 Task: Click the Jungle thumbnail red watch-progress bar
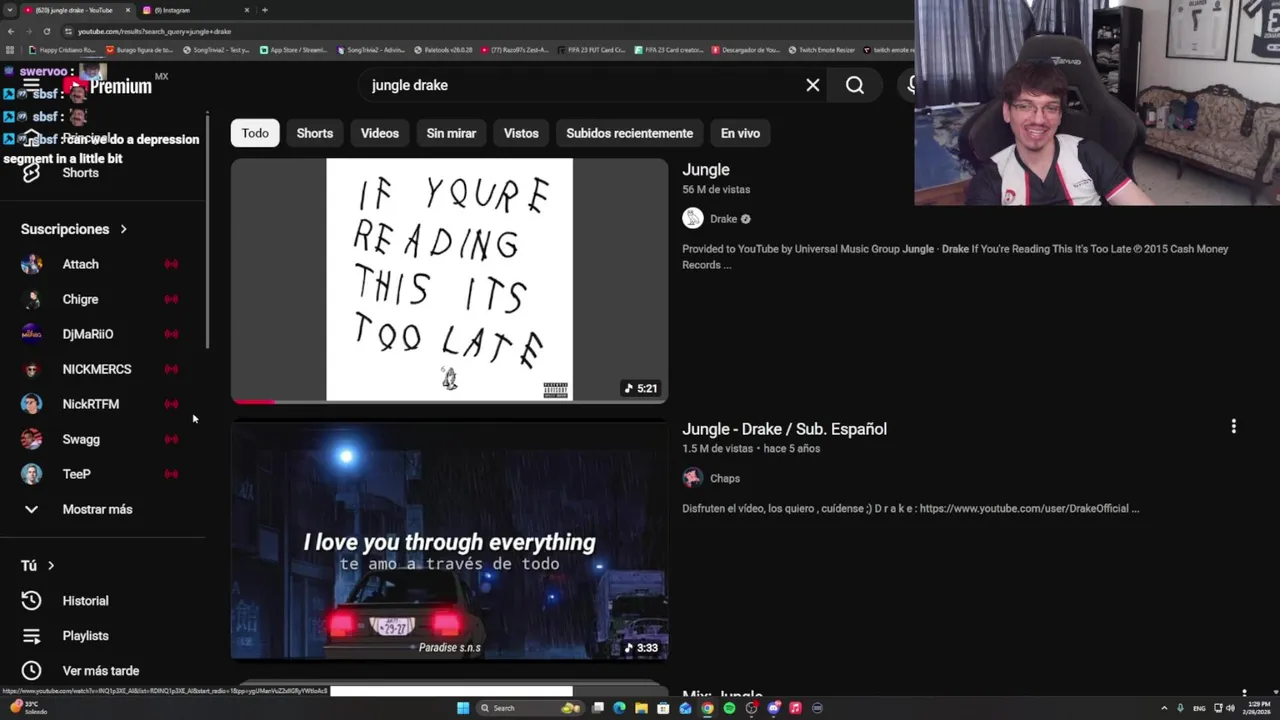[x=253, y=401]
